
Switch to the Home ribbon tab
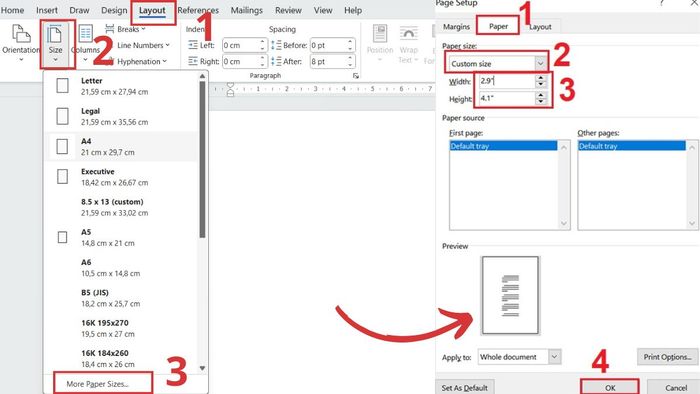pyautogui.click(x=12, y=10)
